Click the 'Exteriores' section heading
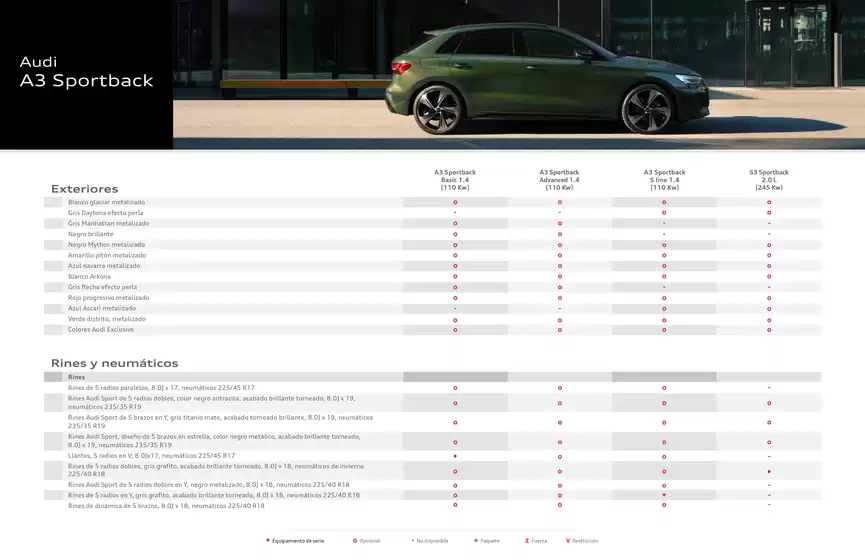The width and height of the screenshot is (865, 560). [84, 189]
